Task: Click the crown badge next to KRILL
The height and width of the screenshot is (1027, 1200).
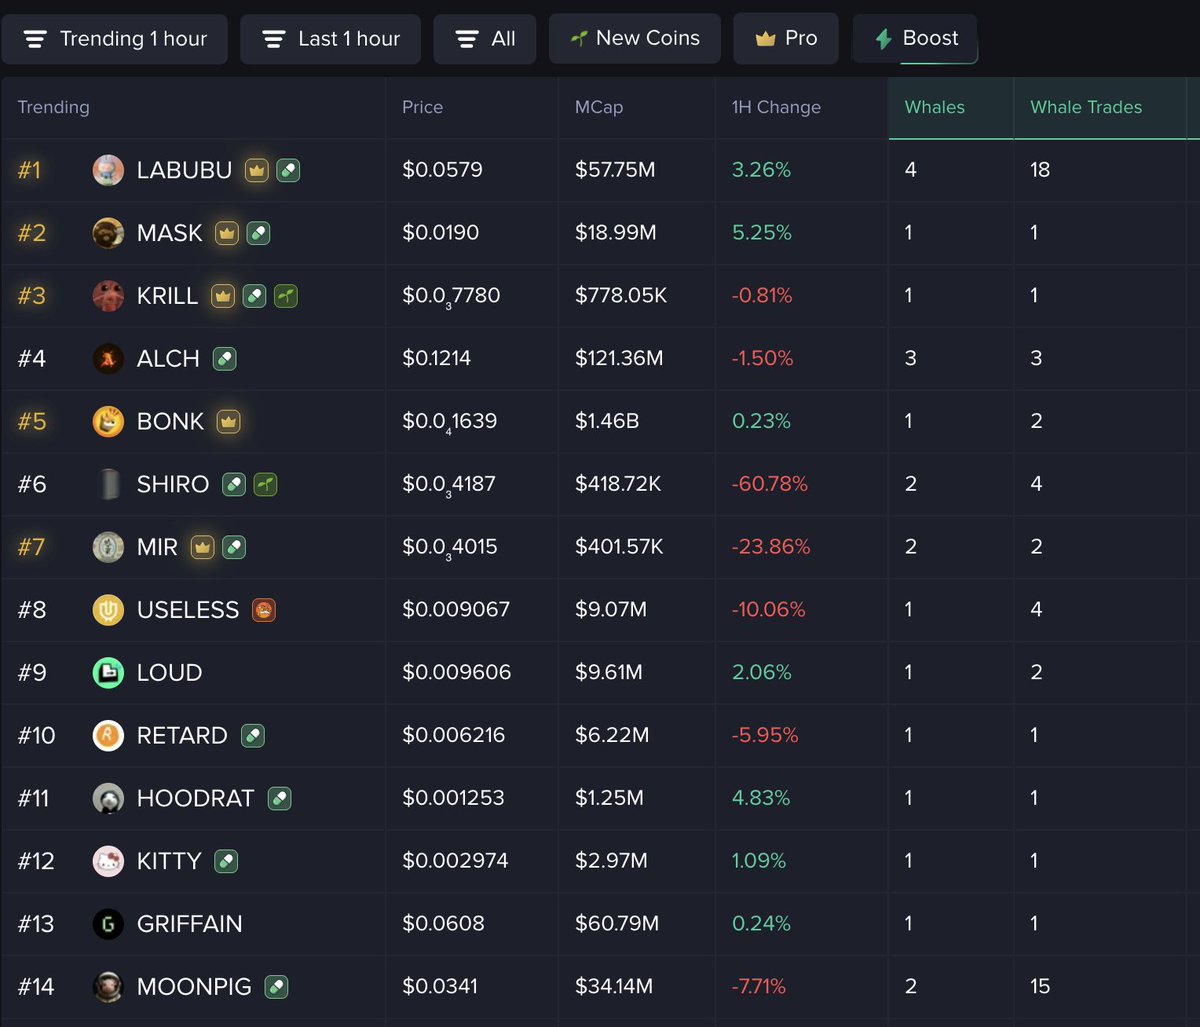Action: (x=223, y=296)
